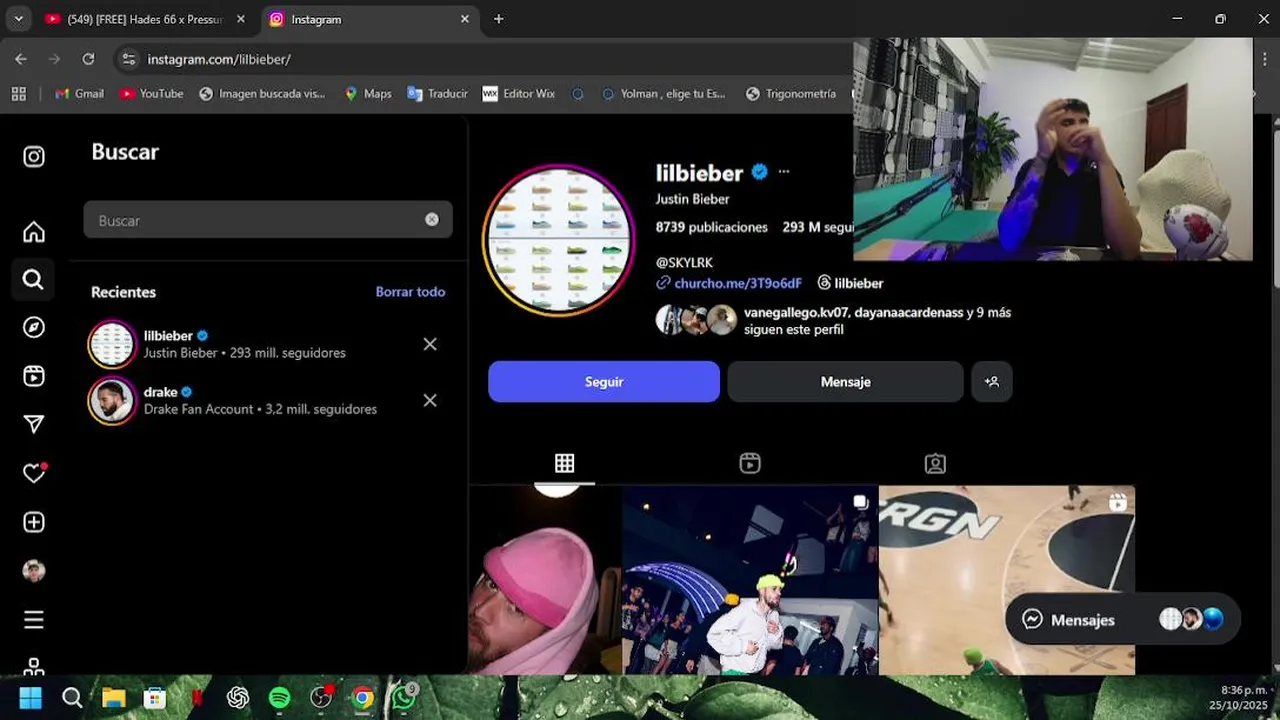The width and height of the screenshot is (1280, 720).
Task: Open the More hamburger menu
Action: point(34,620)
